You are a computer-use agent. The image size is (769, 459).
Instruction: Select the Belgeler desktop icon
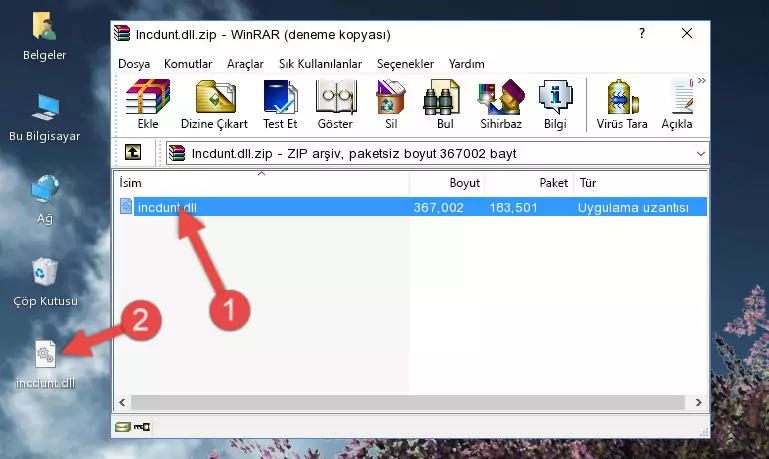[x=45, y=37]
